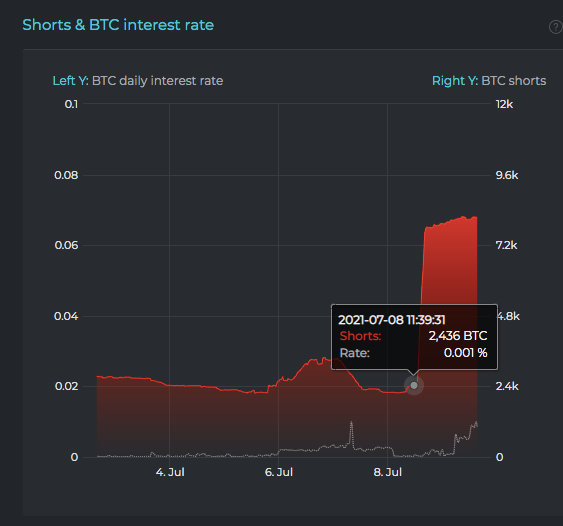The height and width of the screenshot is (526, 563).
Task: Click the tooltip timestamp 2021-07-08 11:39:31
Action: point(392,320)
